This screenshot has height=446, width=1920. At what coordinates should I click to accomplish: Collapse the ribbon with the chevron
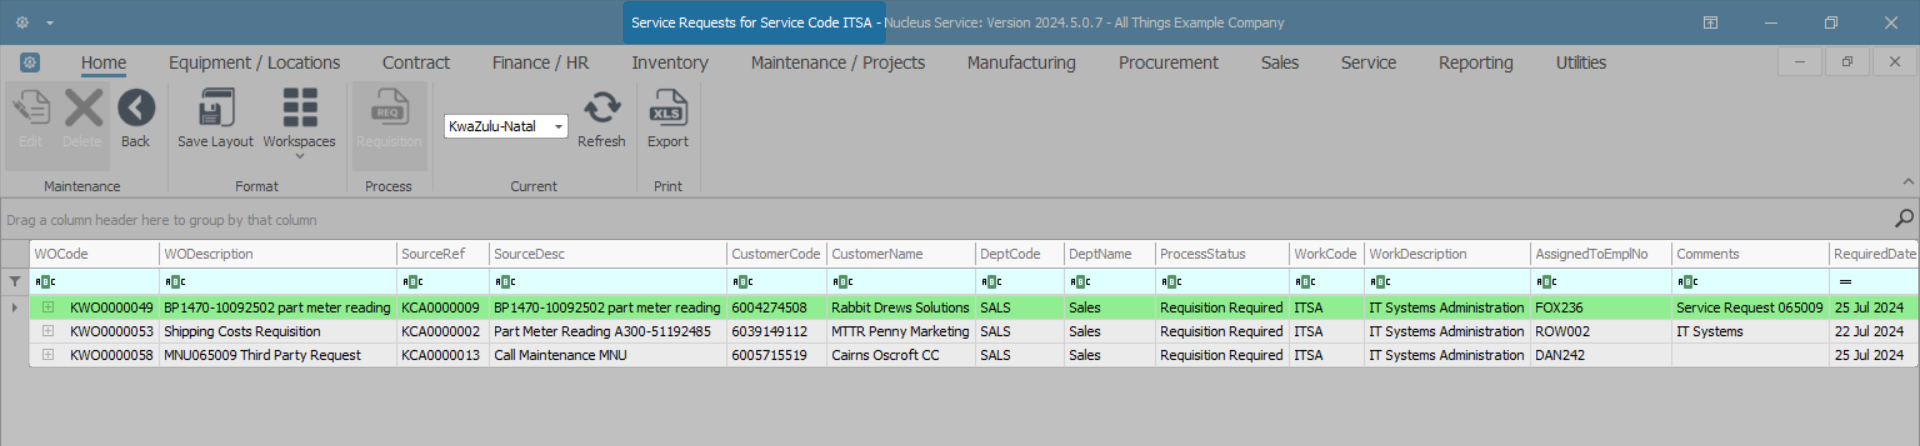tap(1908, 182)
